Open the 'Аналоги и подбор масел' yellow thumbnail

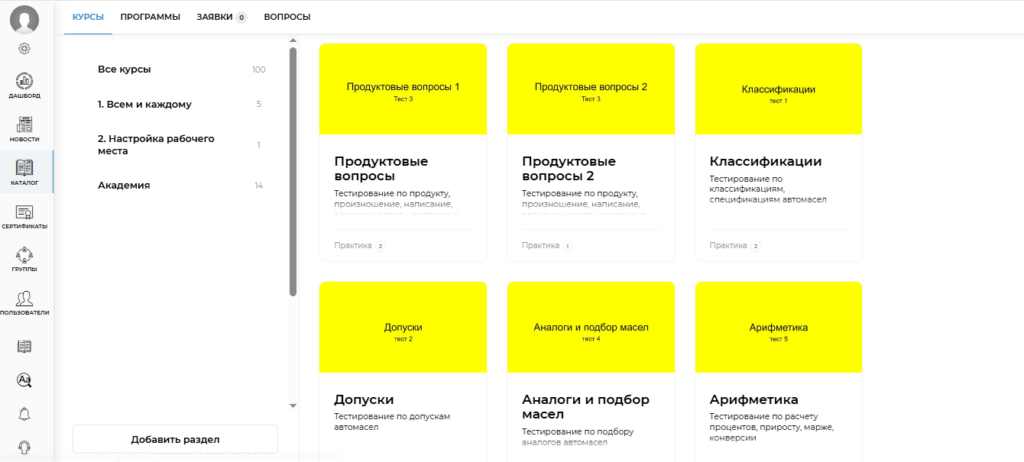tap(591, 327)
